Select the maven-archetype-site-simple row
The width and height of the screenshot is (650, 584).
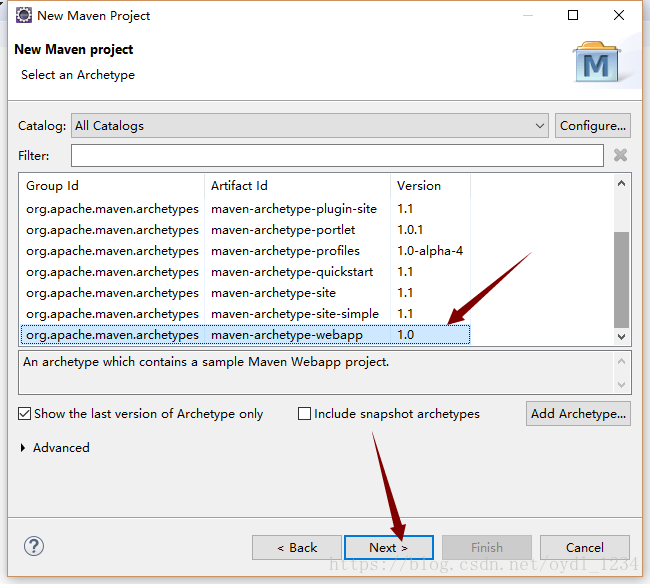[245, 314]
